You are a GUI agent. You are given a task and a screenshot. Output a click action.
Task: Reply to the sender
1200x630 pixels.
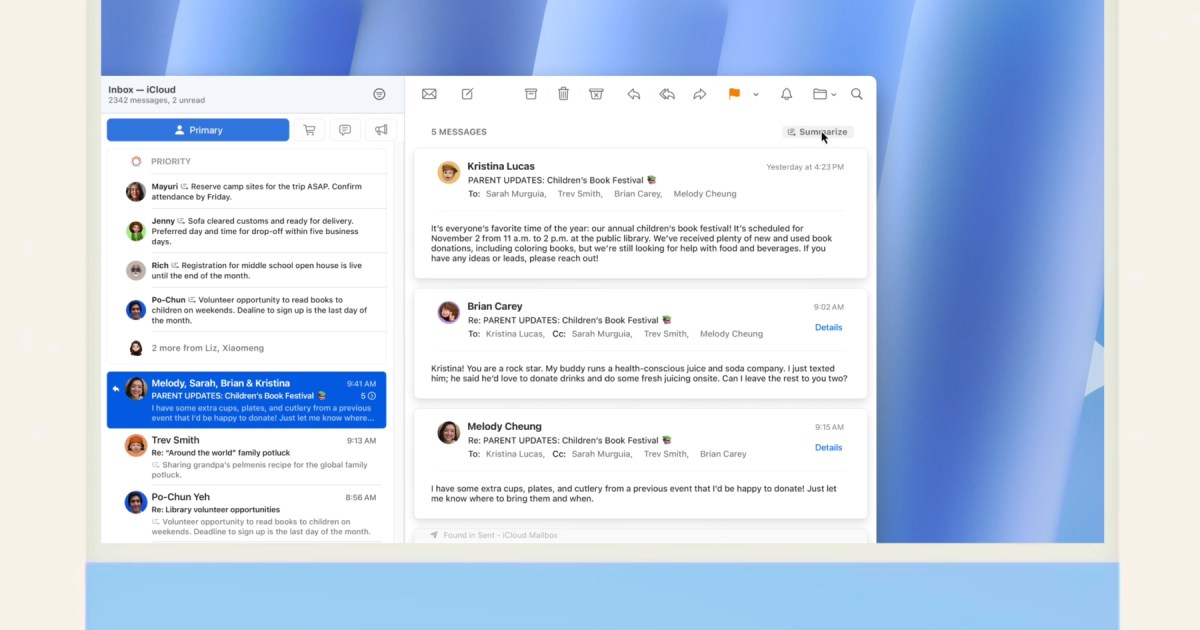(633, 94)
